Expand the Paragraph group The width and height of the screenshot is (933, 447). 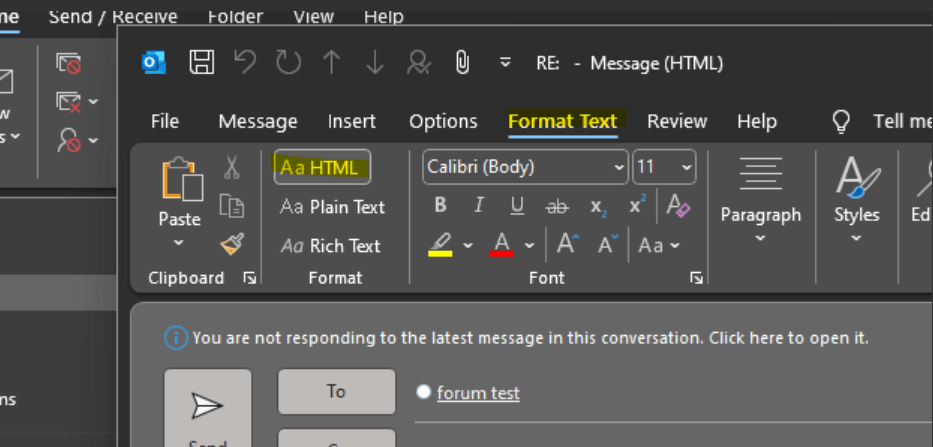(760, 201)
